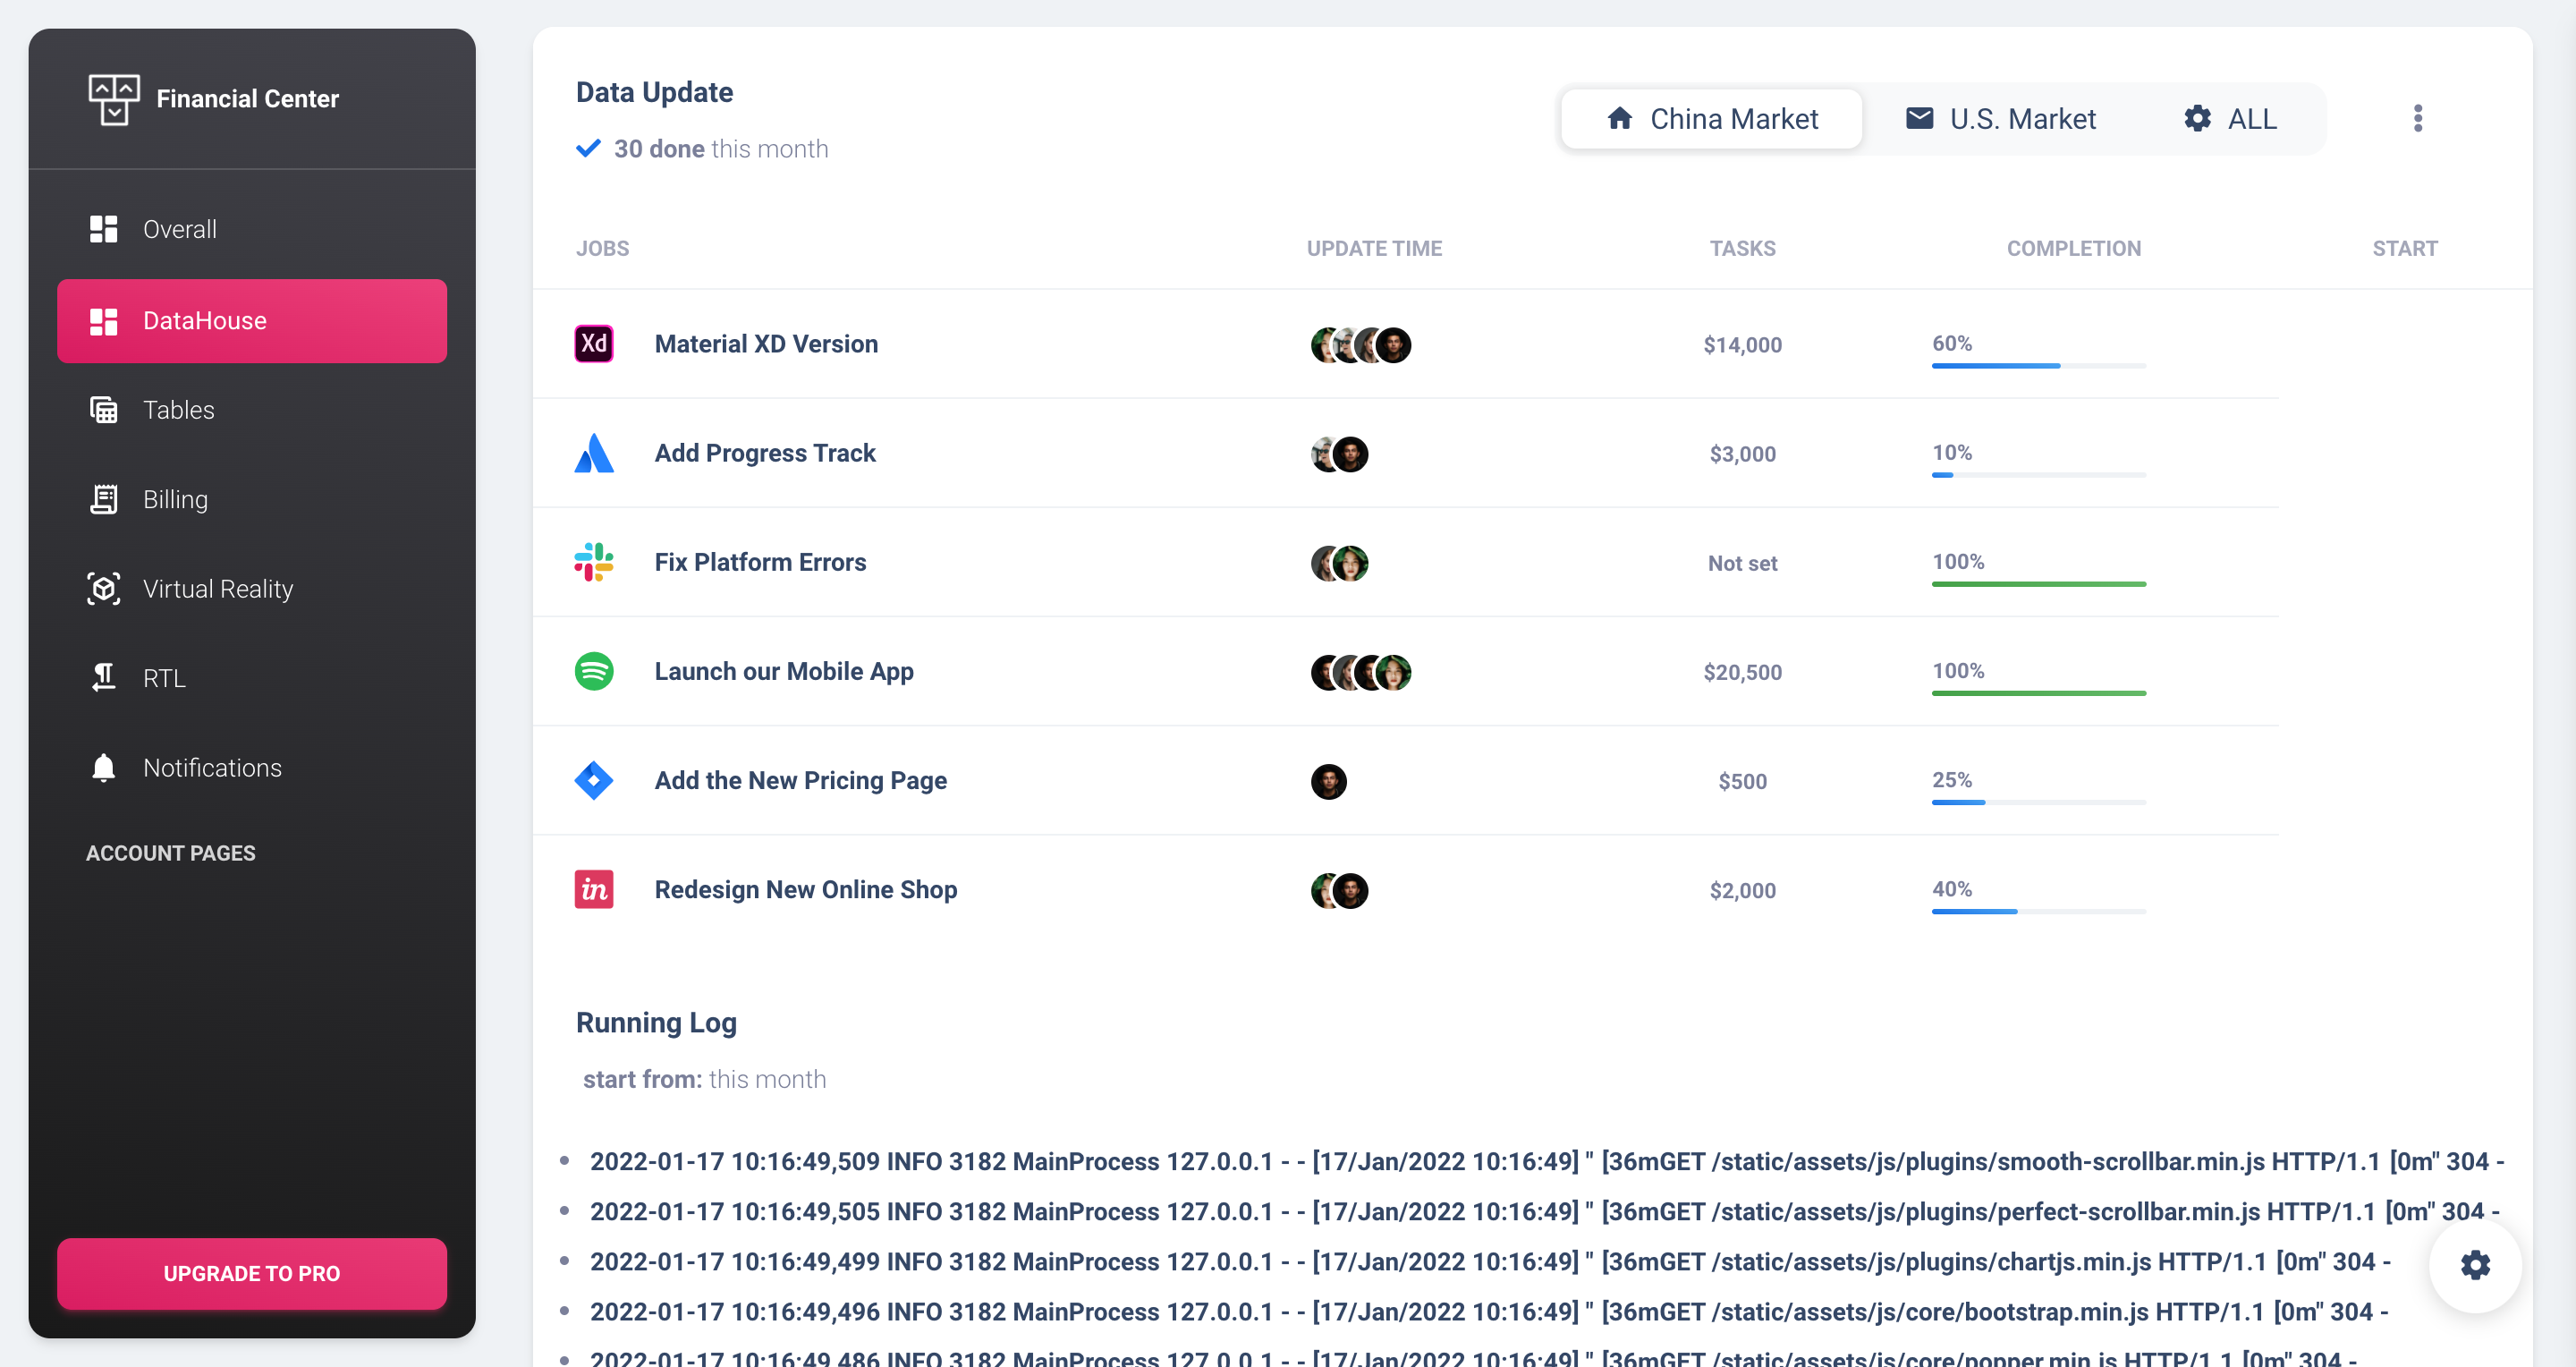Image resolution: width=2576 pixels, height=1367 pixels.
Task: Click the 60% completion progress bar
Action: tap(2038, 365)
